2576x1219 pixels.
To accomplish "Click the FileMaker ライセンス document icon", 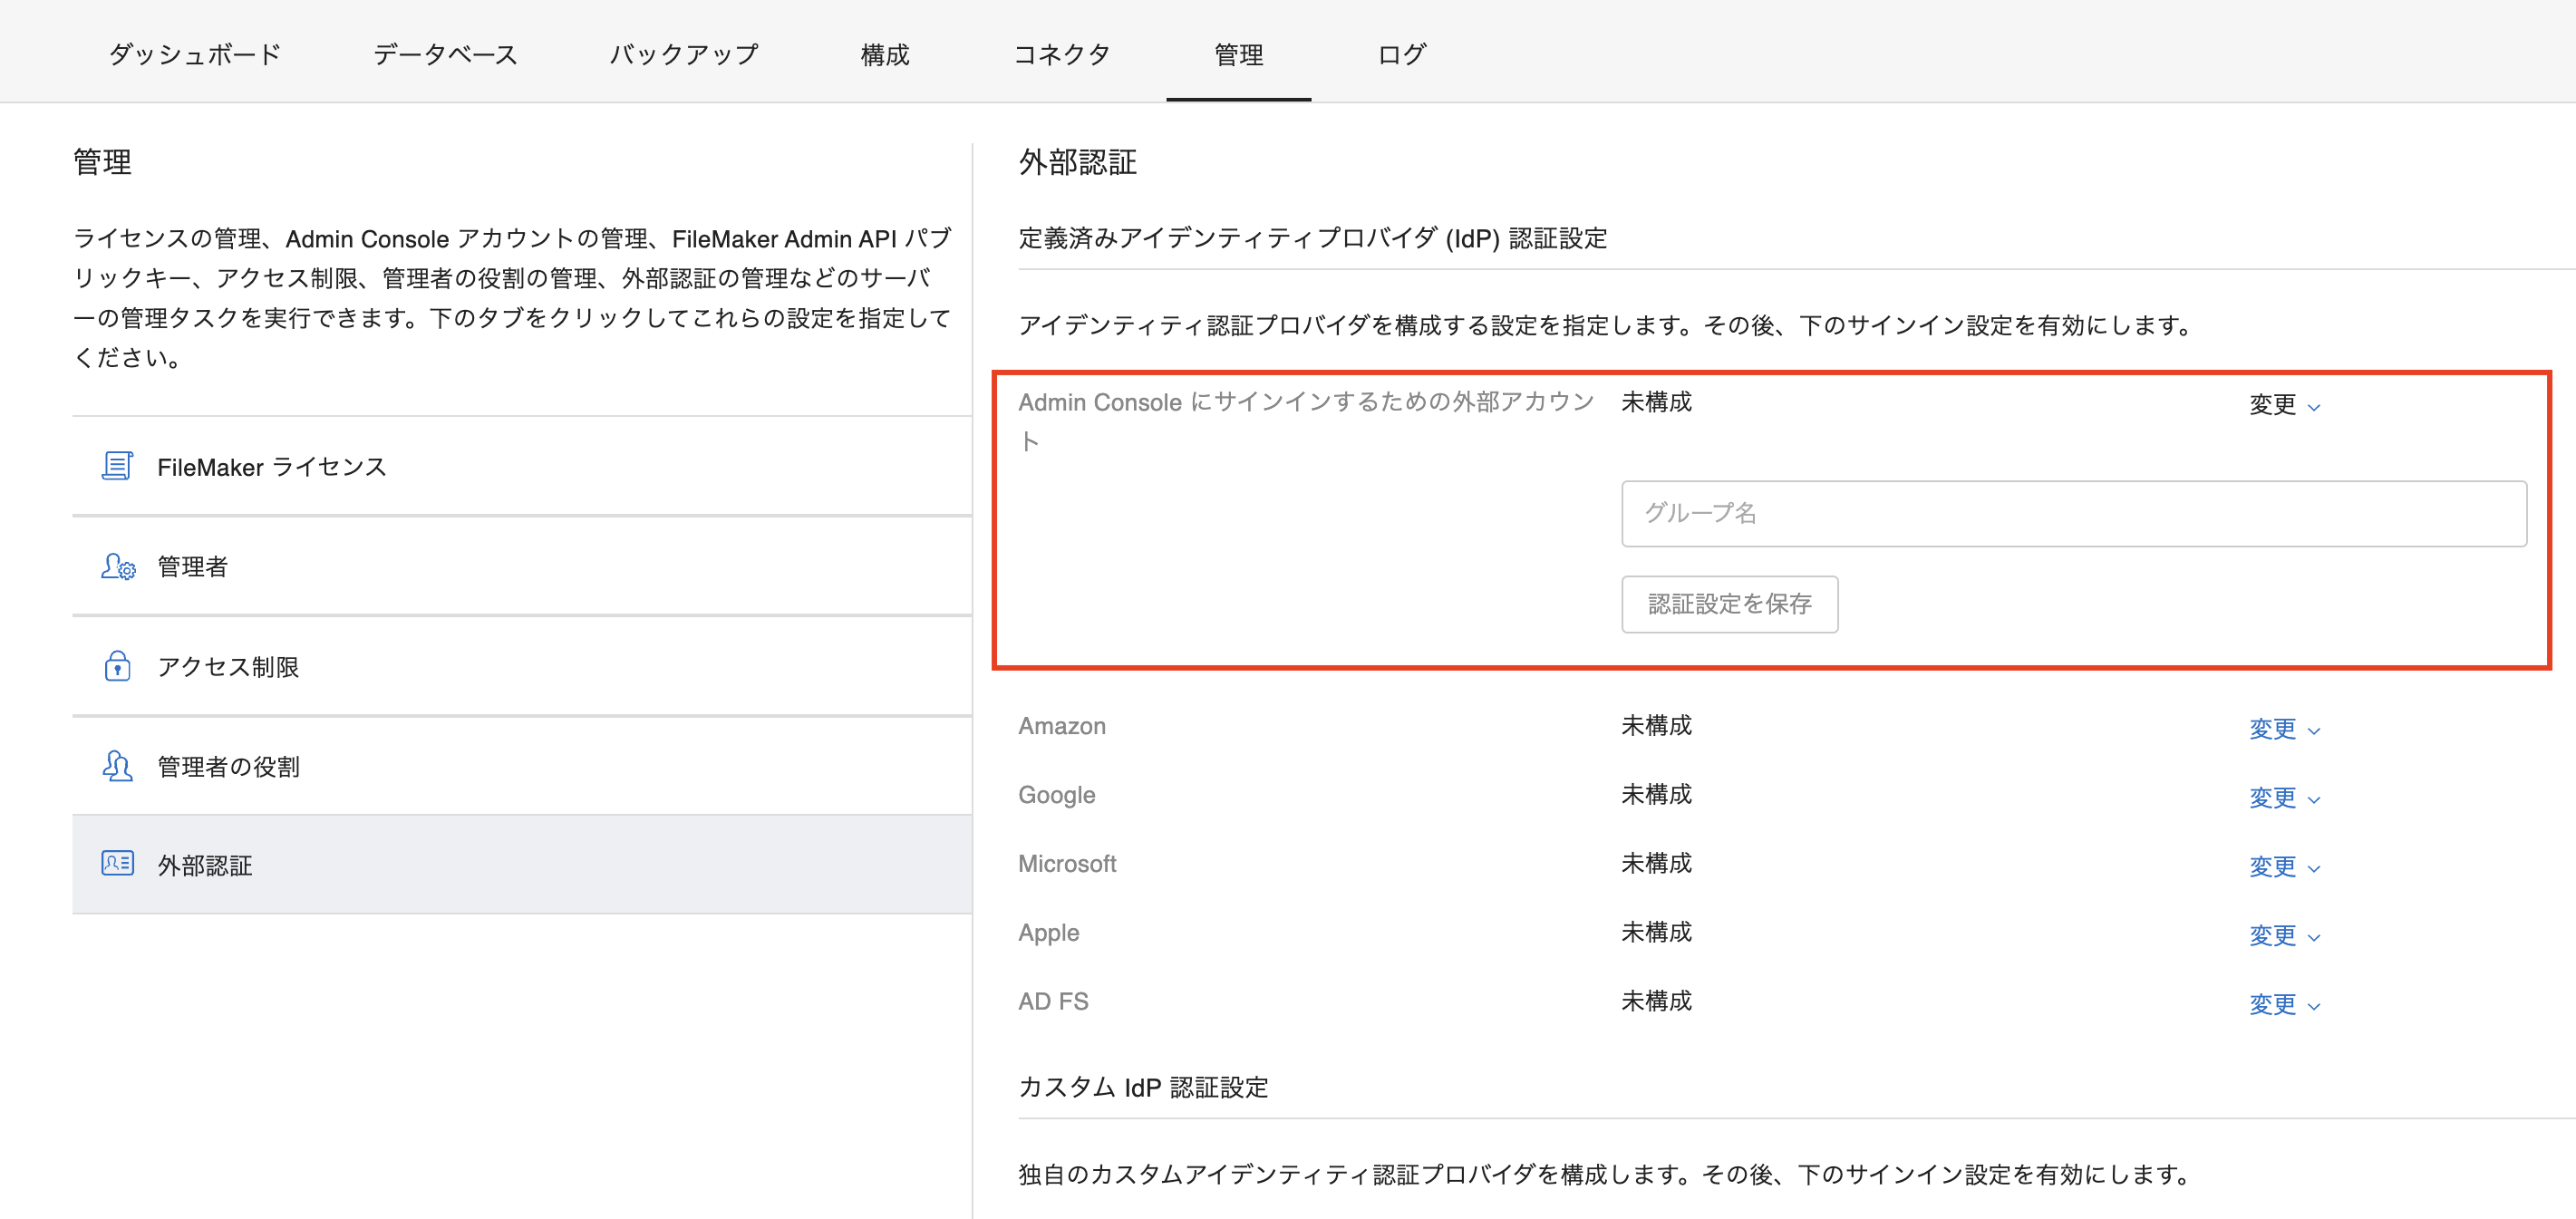I will click(x=117, y=464).
